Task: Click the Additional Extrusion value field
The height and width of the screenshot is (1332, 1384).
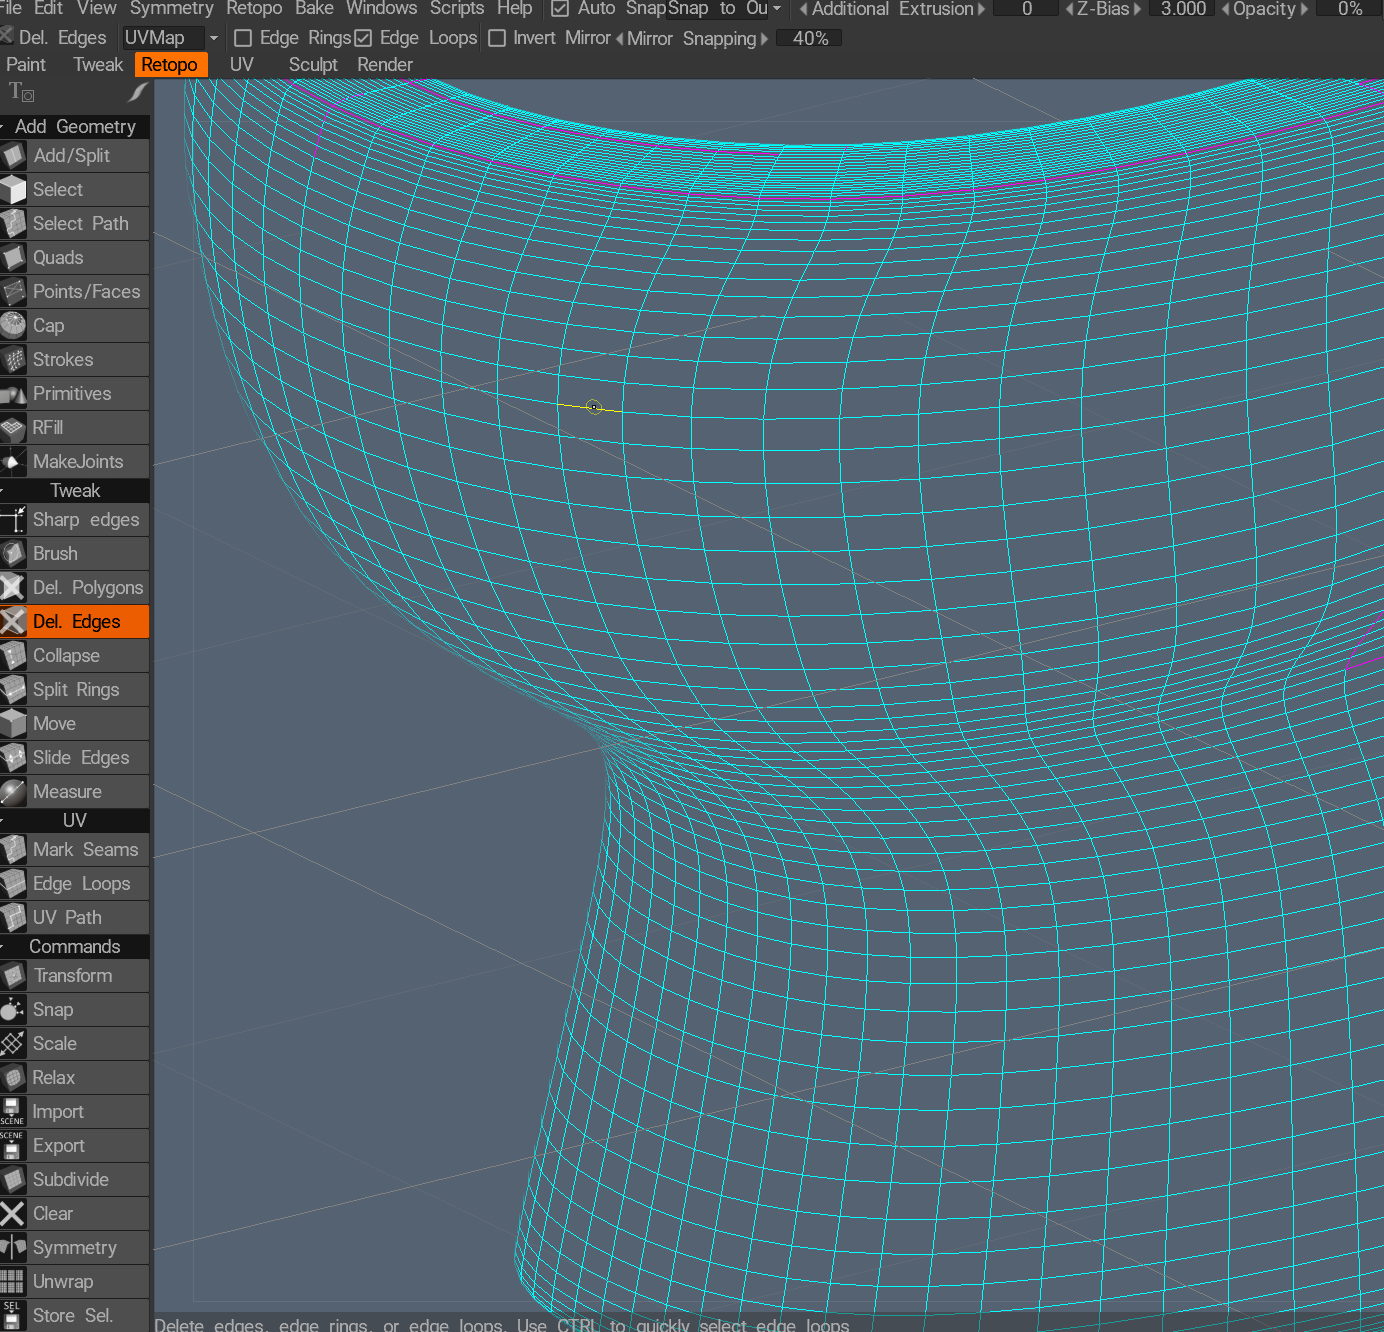Action: click(x=1026, y=9)
